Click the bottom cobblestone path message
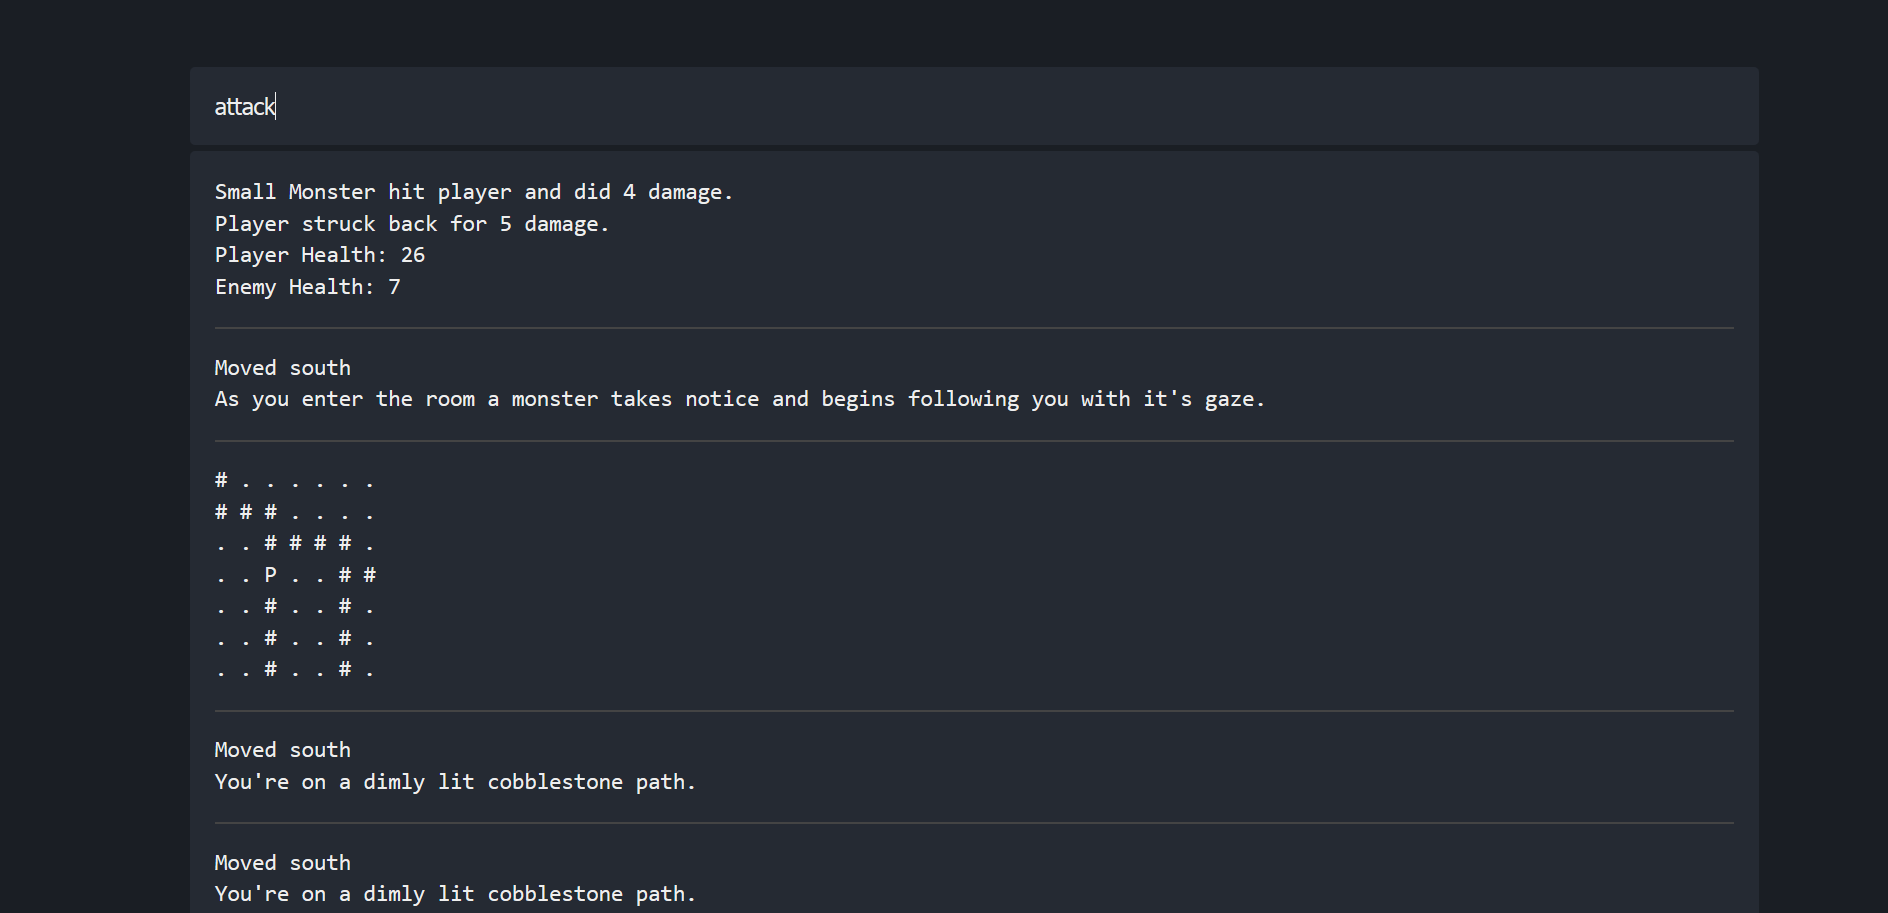 (x=455, y=894)
